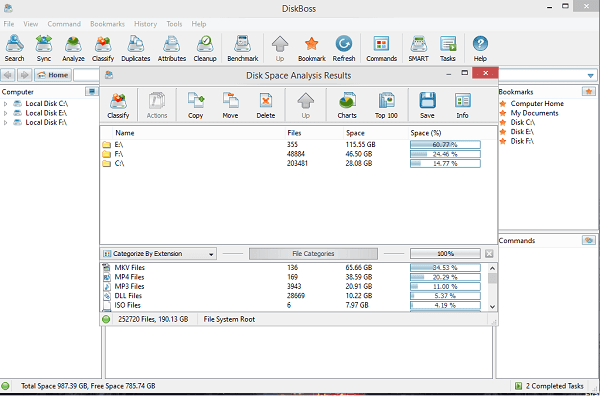Viewport: 600px width, 396px height.
Task: Go Up in the analysis results toolbar
Action: 305,105
